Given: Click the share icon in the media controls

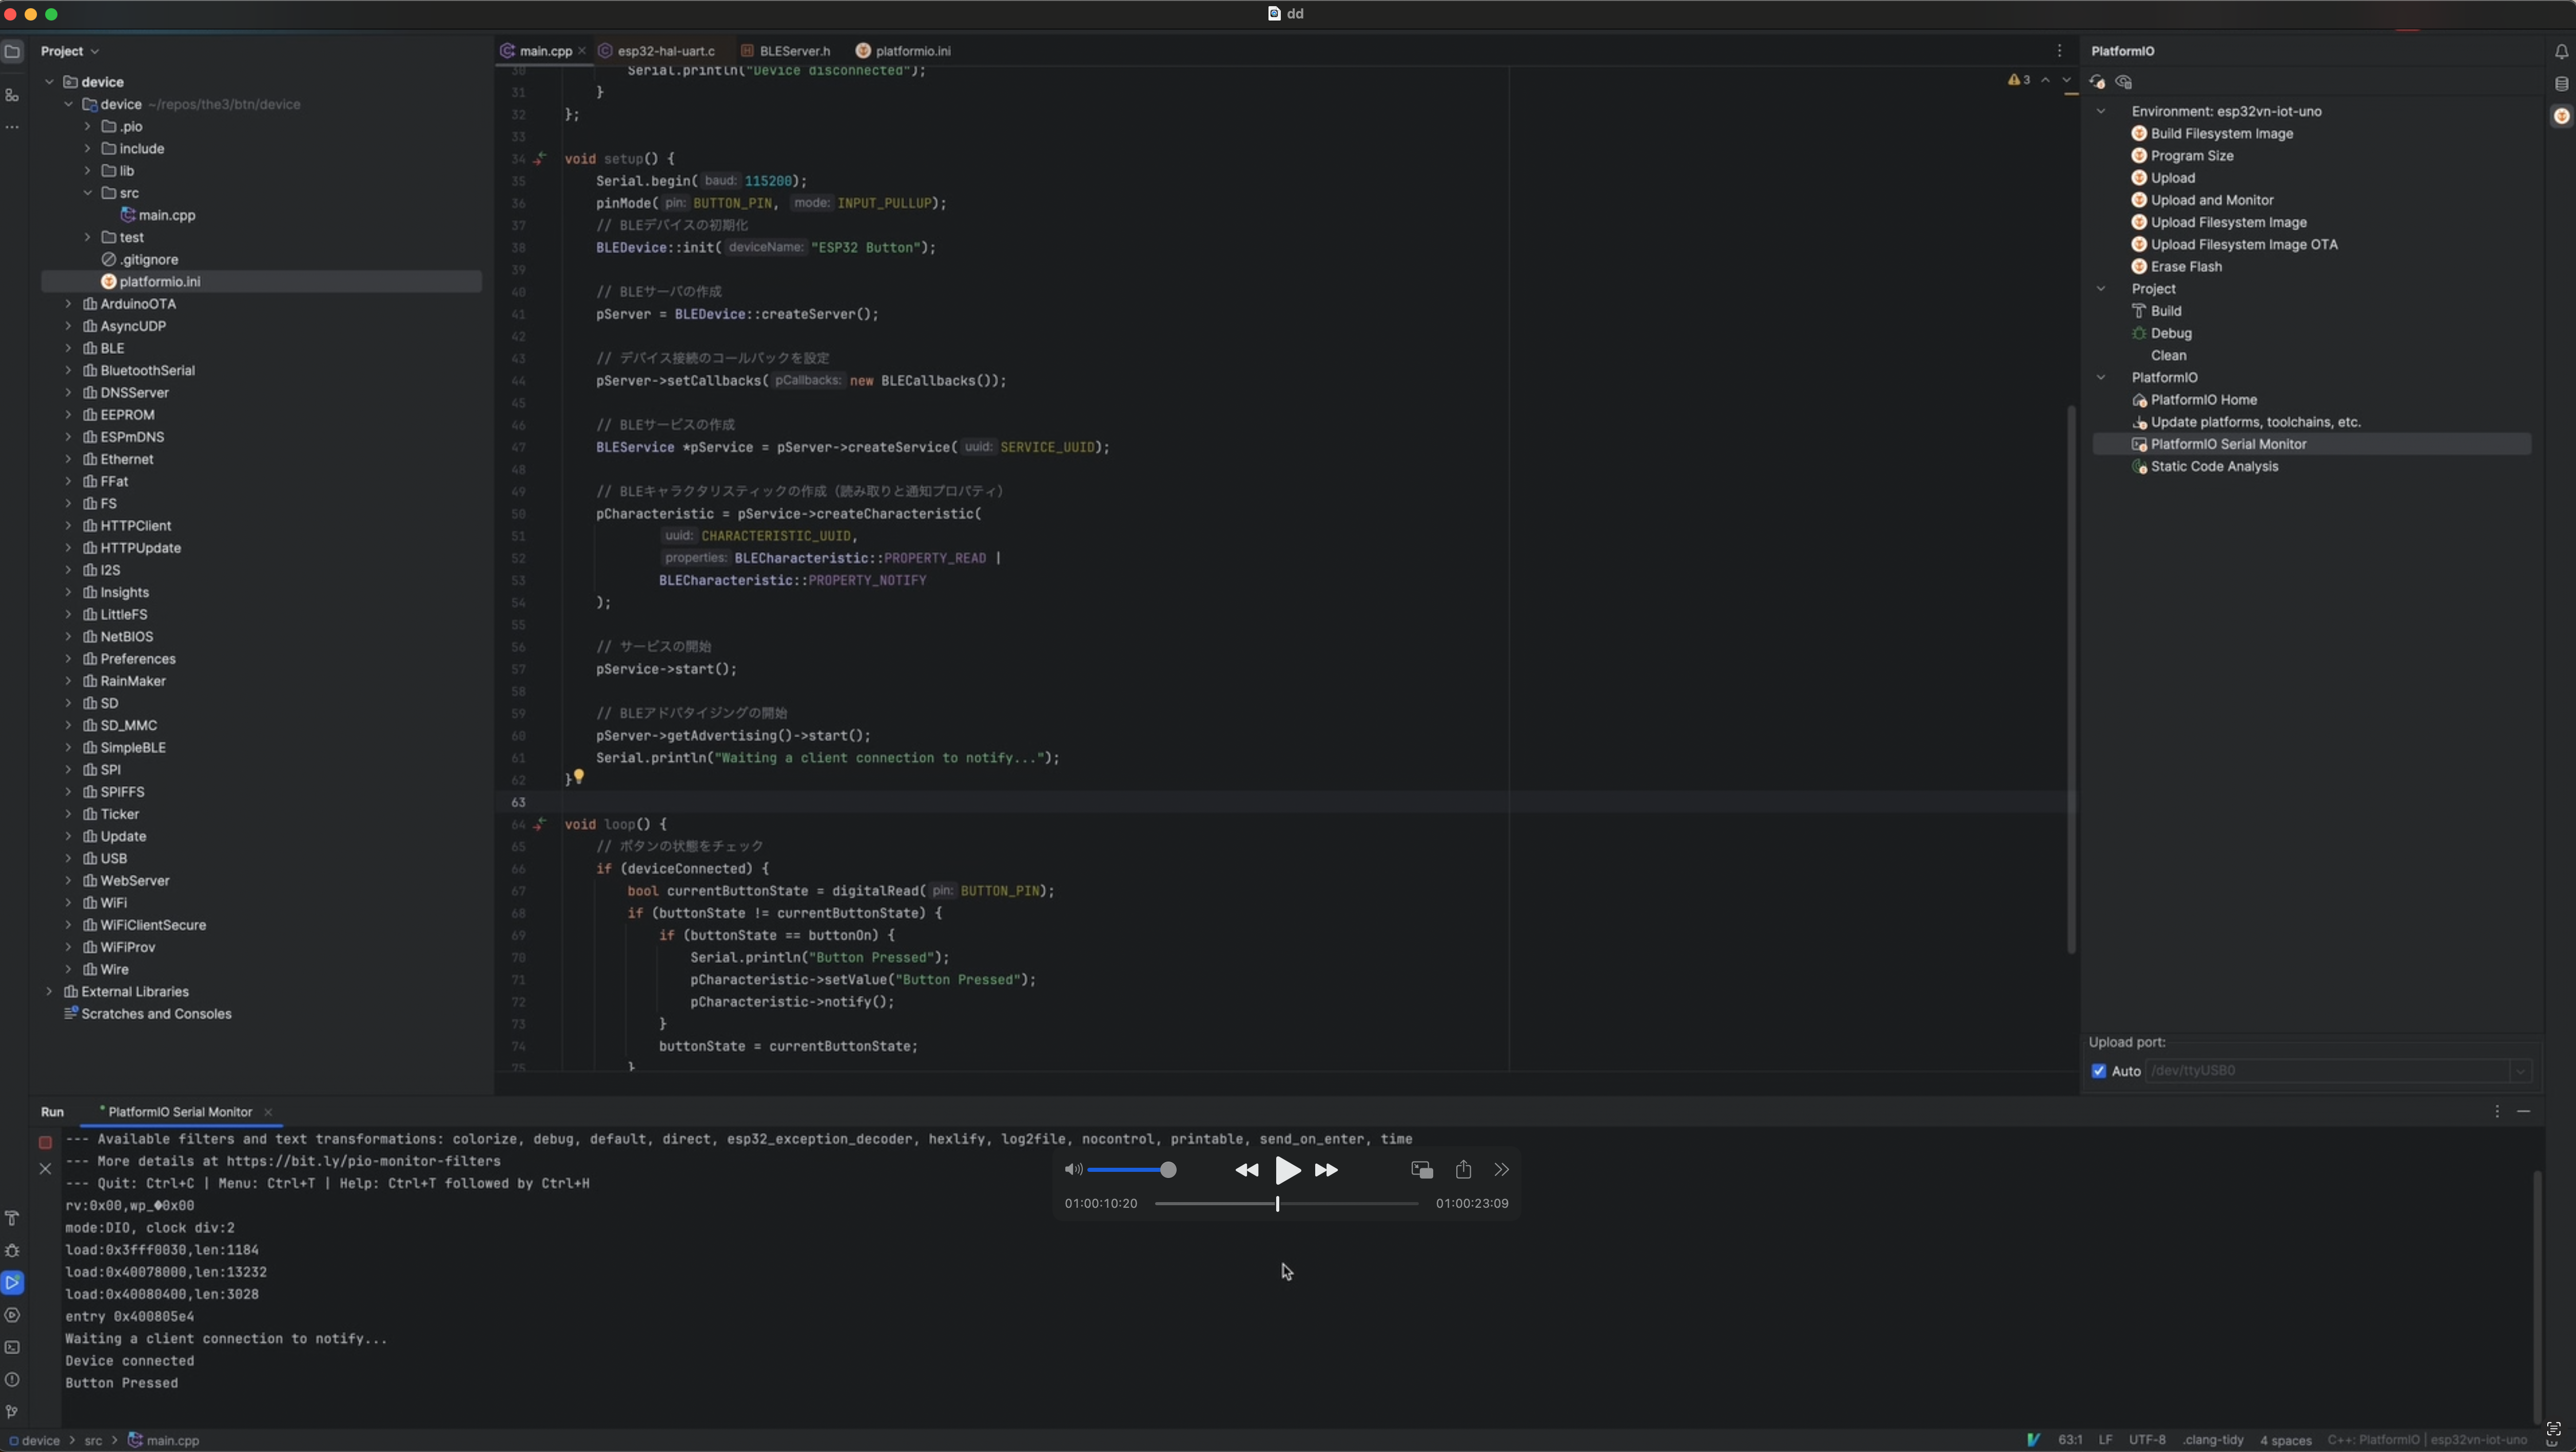Looking at the screenshot, I should 1464,1169.
